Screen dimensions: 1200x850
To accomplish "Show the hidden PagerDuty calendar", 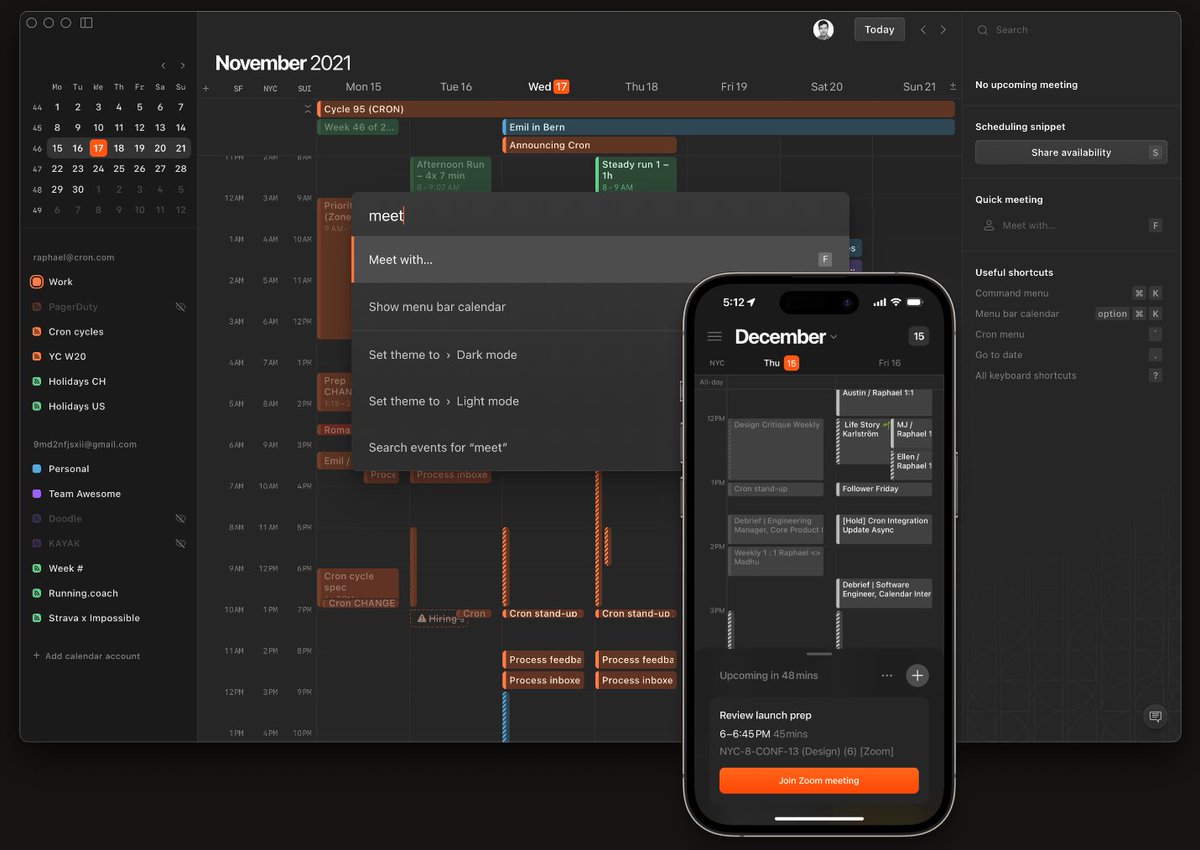I will pyautogui.click(x=181, y=307).
